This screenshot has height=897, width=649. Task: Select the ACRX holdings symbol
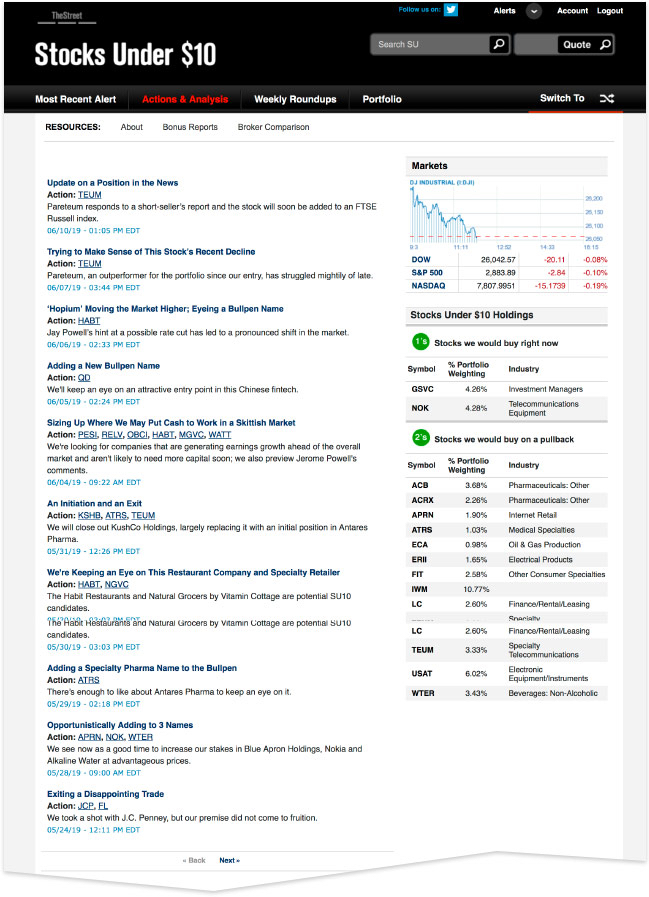[422, 500]
